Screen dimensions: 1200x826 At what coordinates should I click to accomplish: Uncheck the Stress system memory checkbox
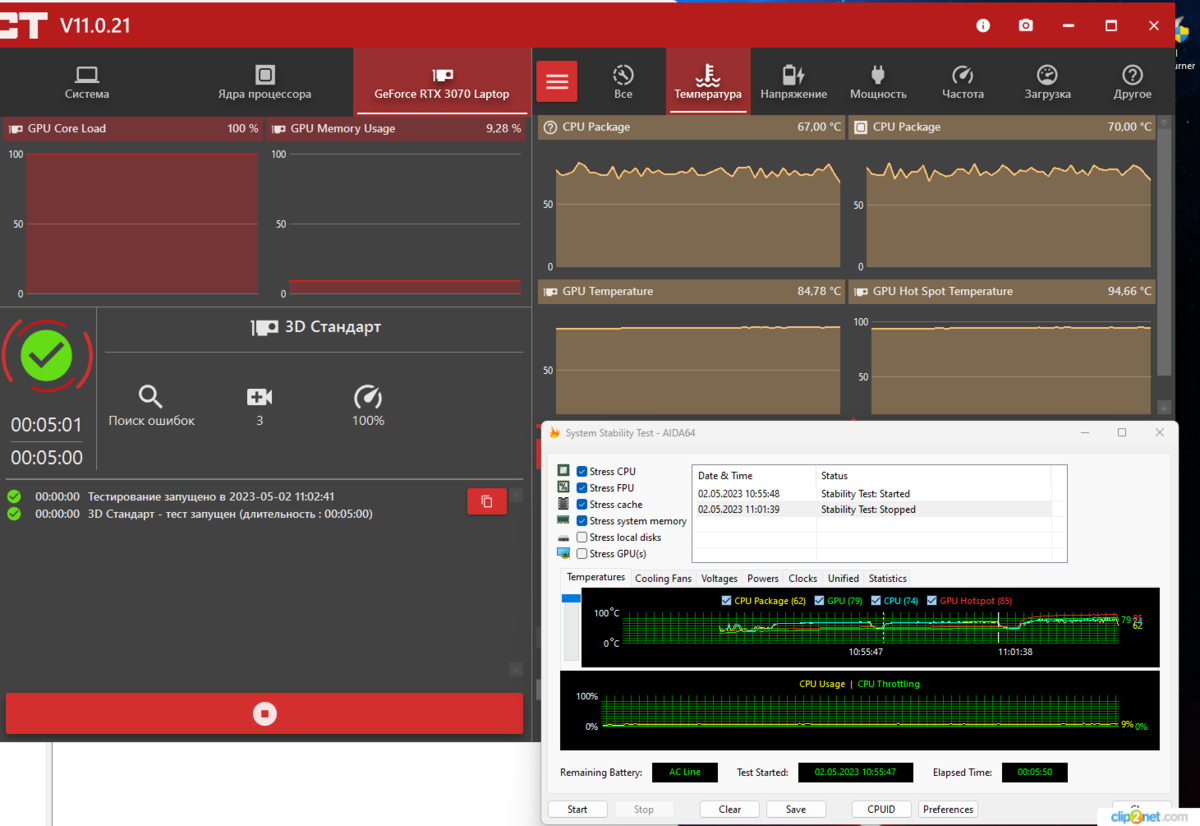point(582,520)
